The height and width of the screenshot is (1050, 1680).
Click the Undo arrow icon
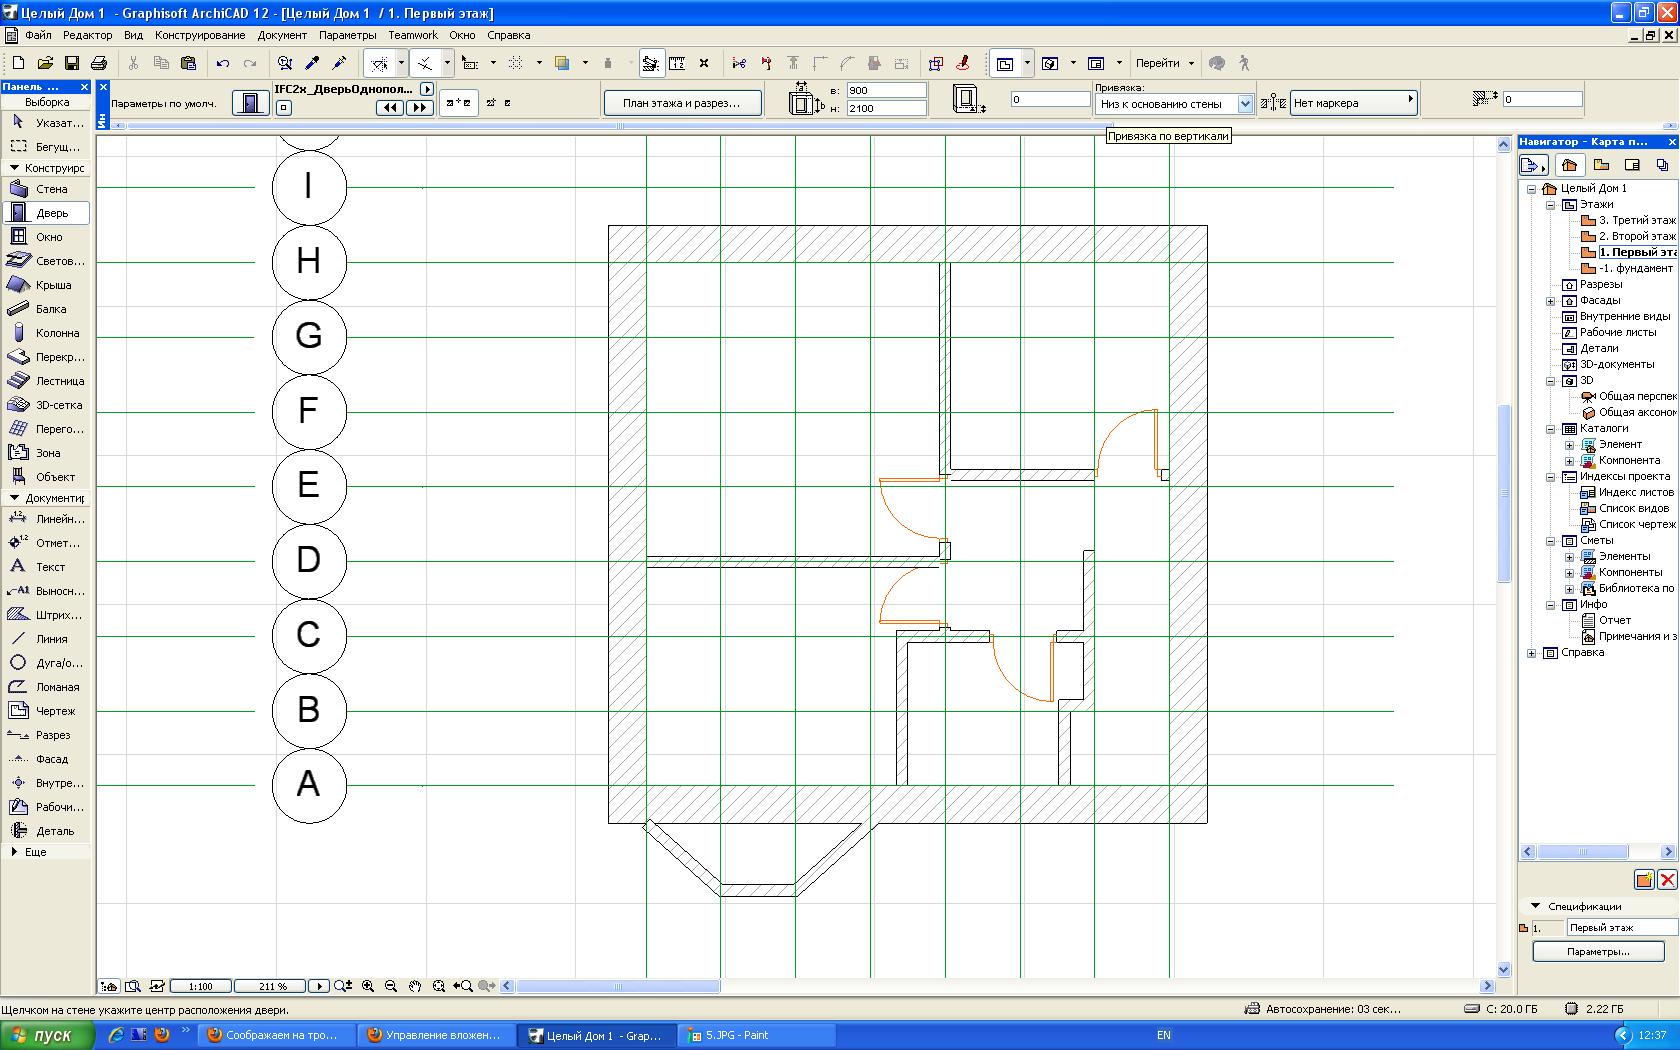tap(223, 63)
